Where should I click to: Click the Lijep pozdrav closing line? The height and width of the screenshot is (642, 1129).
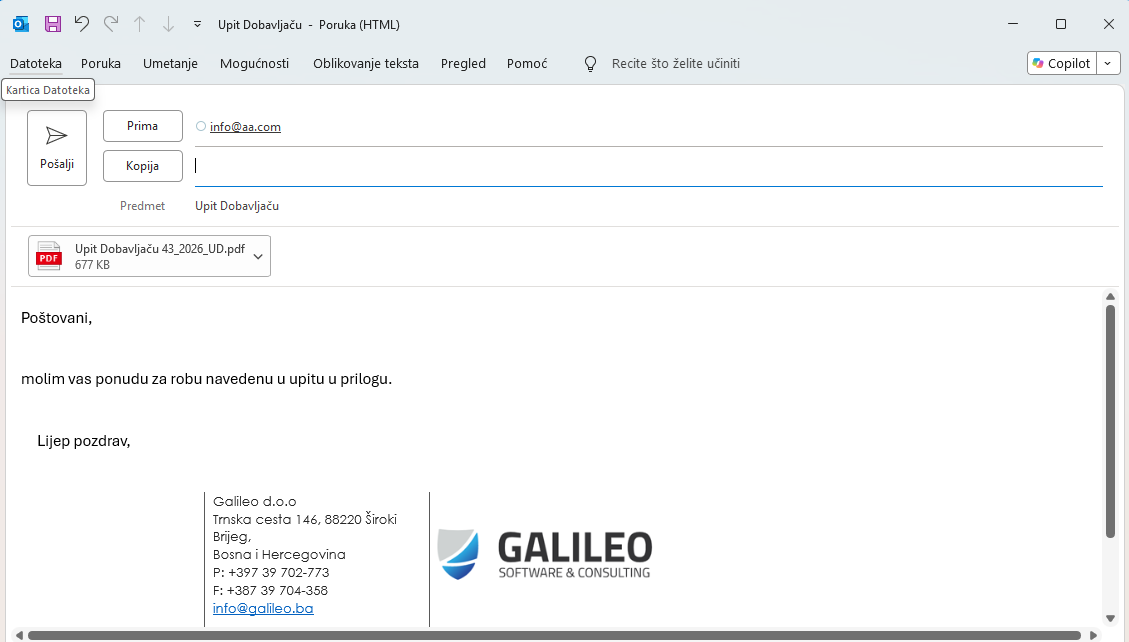pyautogui.click(x=84, y=441)
